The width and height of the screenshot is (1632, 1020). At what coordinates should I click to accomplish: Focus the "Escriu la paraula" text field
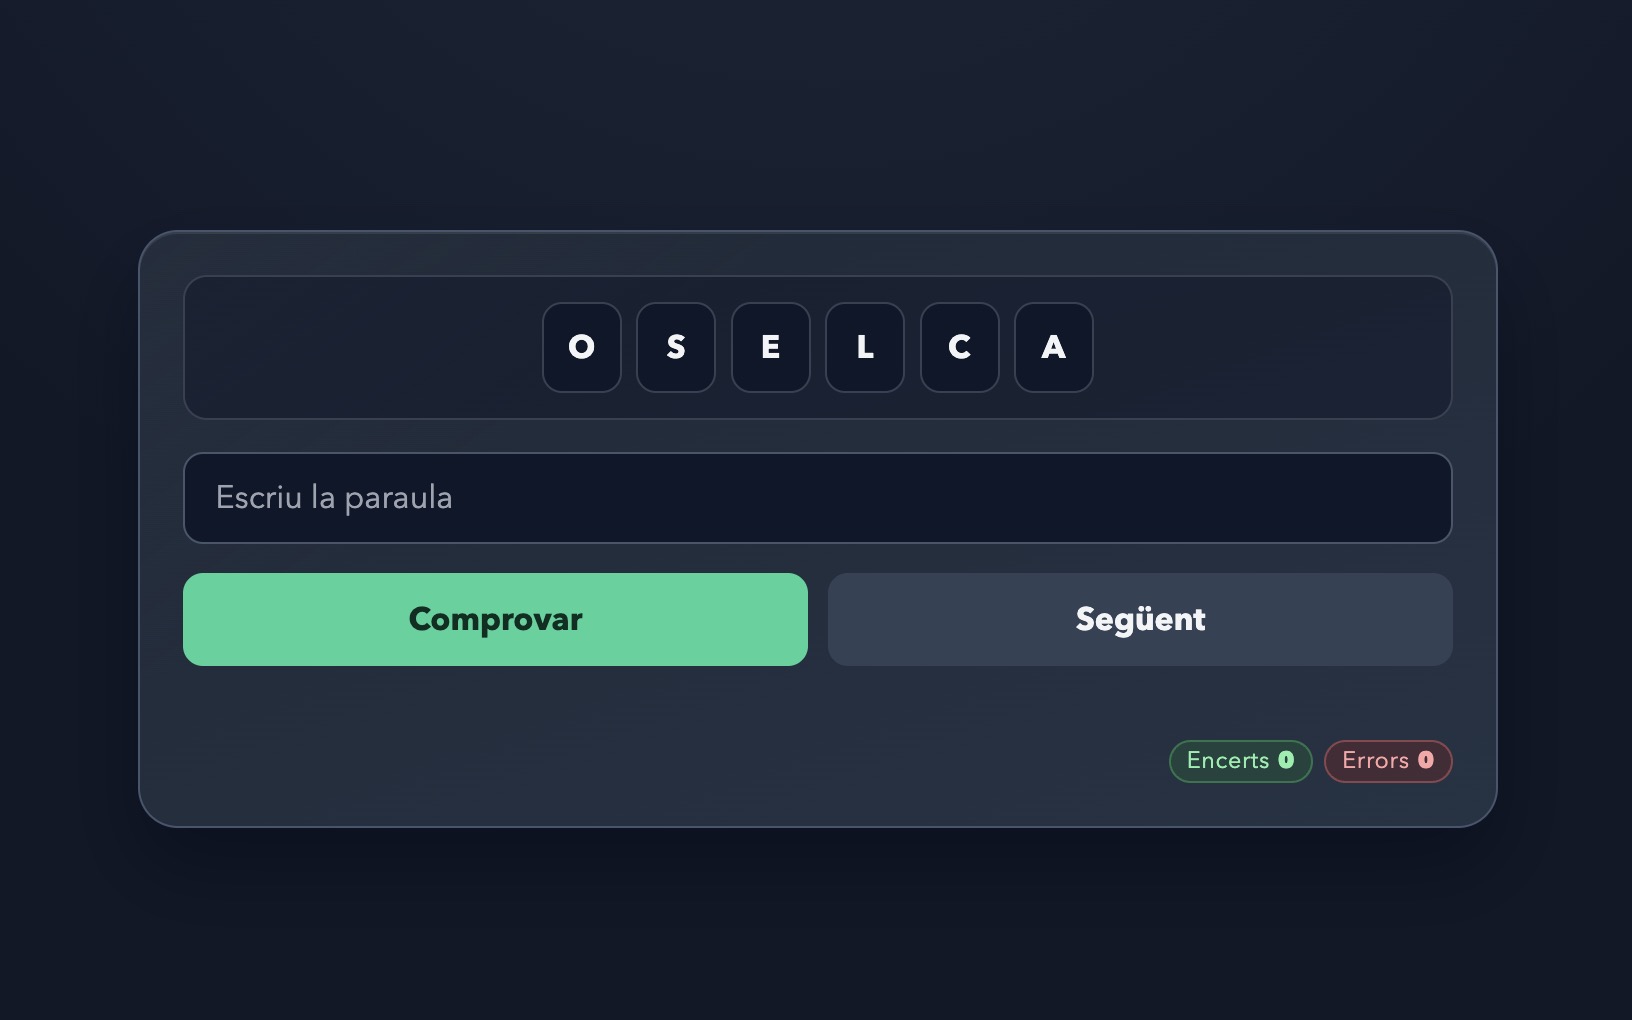[x=817, y=498]
